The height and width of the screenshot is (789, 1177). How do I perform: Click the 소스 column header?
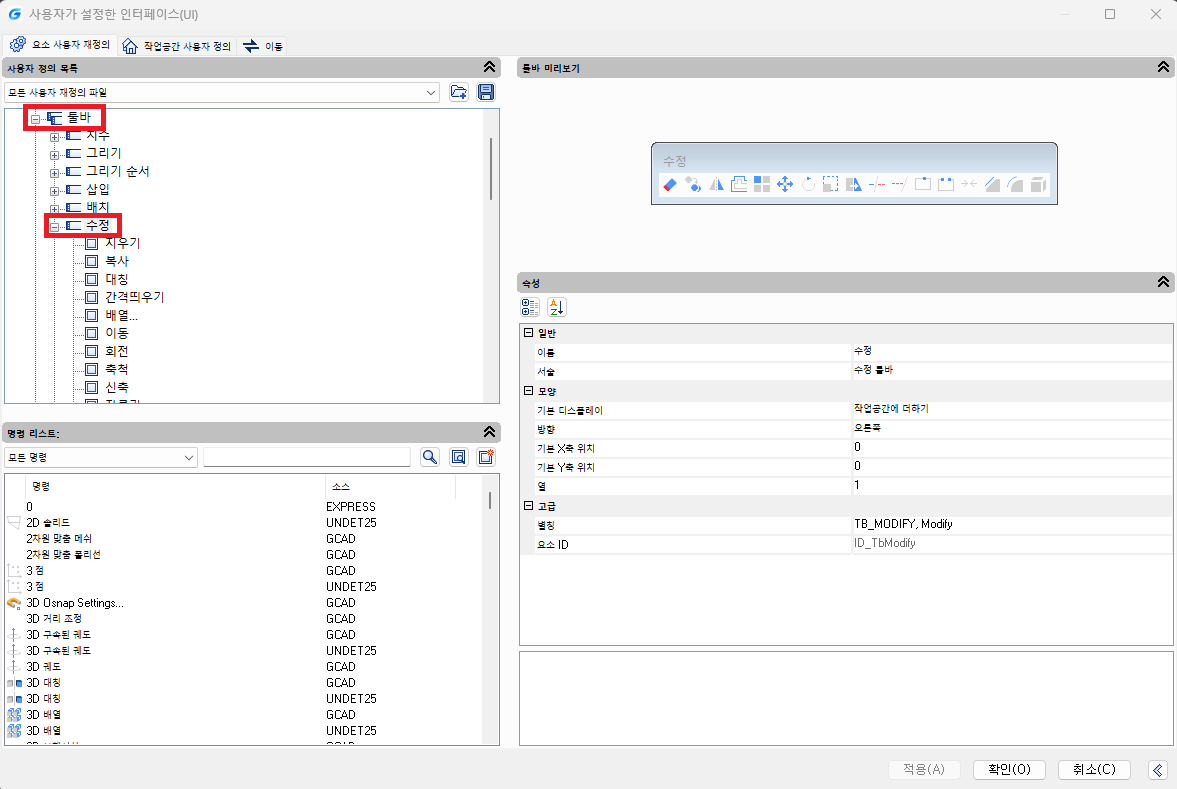coord(390,486)
